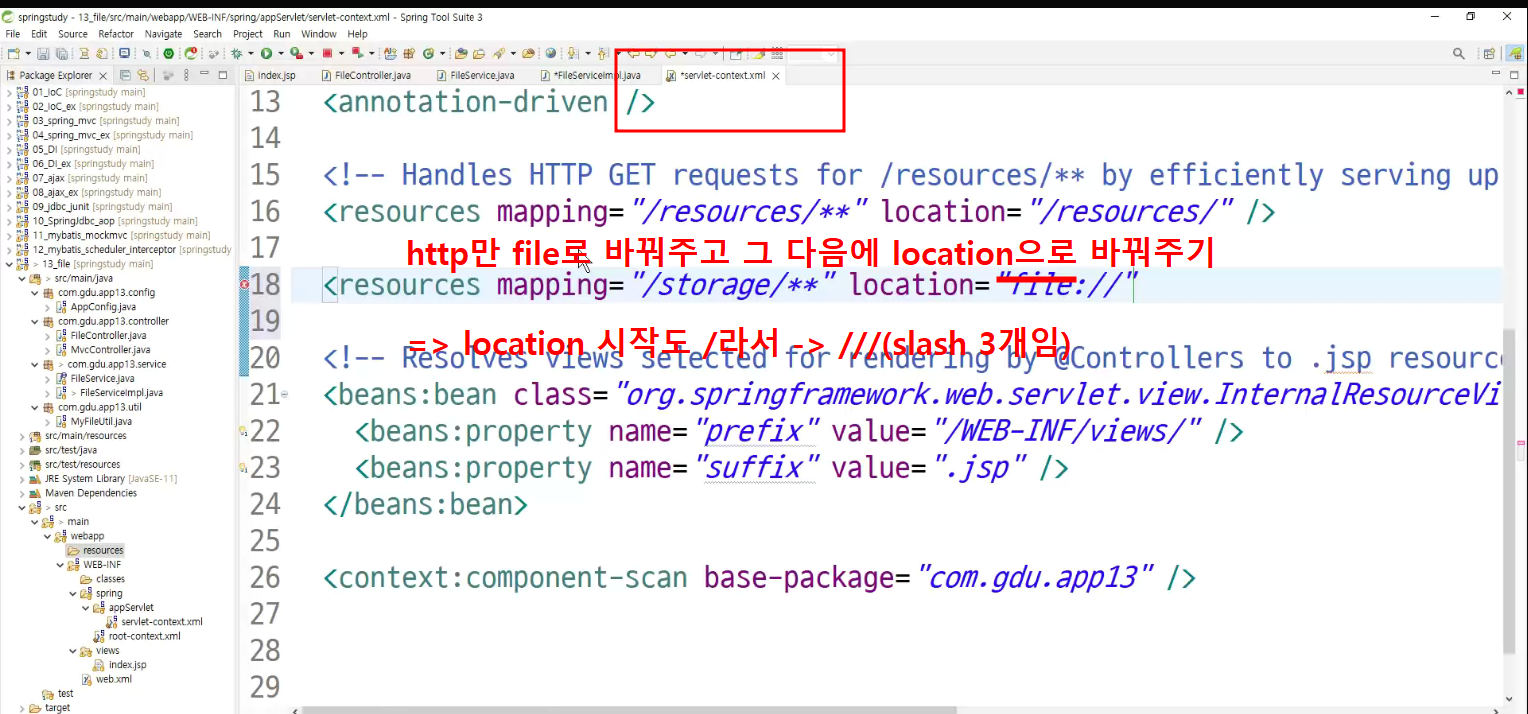Switch to the FileService.java editor tab
Screen dimensions: 1528x714
[475, 76]
